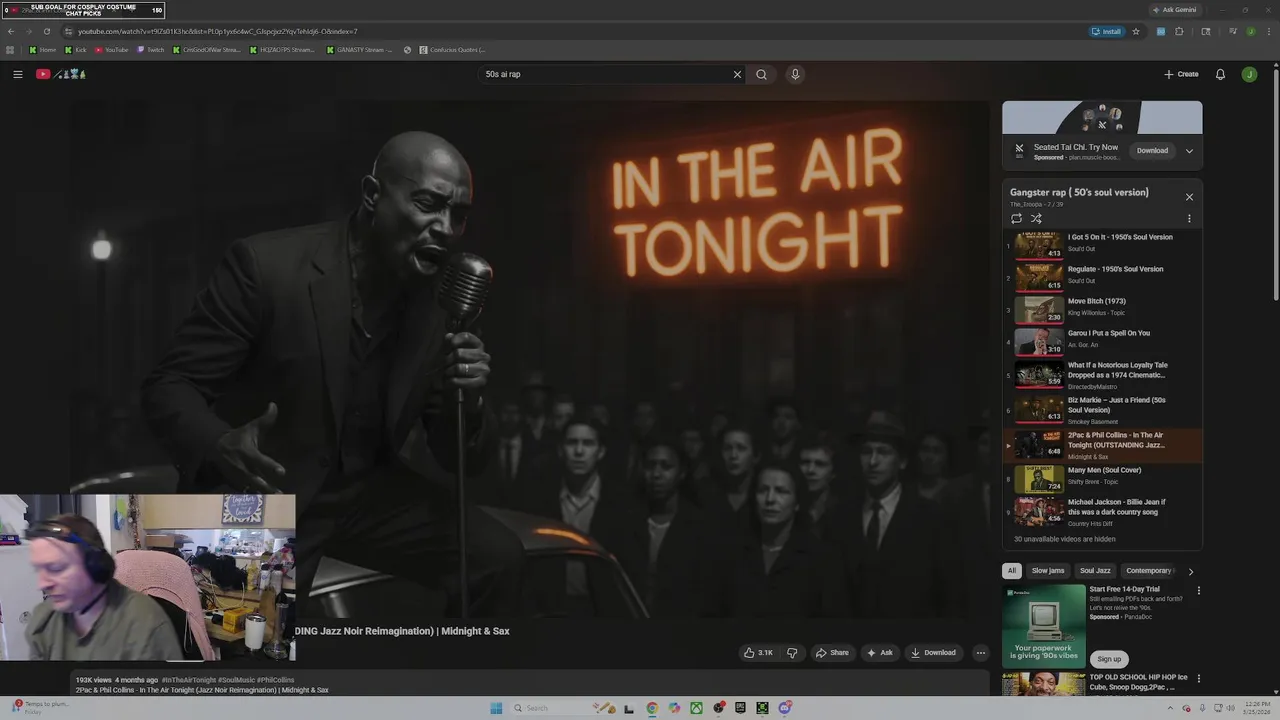This screenshot has width=1280, height=720.
Task: Focus the search field containing 50s ai rap
Action: pyautogui.click(x=605, y=74)
